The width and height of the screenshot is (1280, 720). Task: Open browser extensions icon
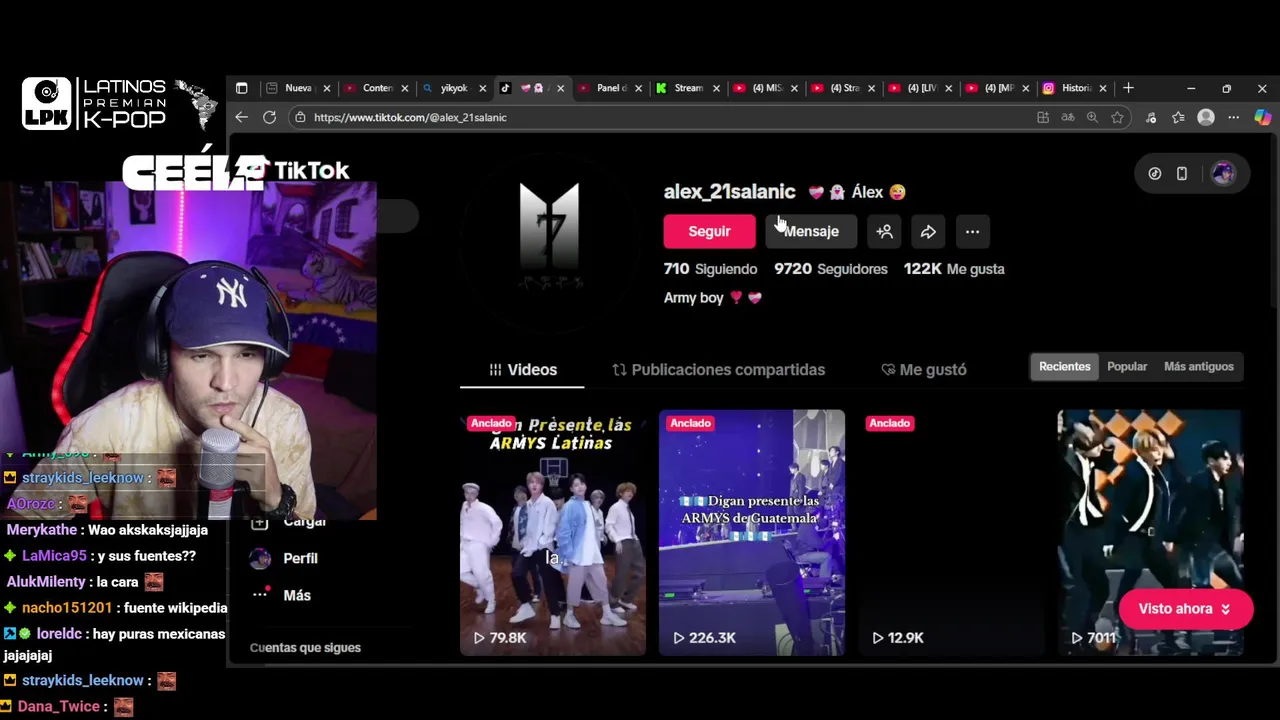pos(1151,117)
